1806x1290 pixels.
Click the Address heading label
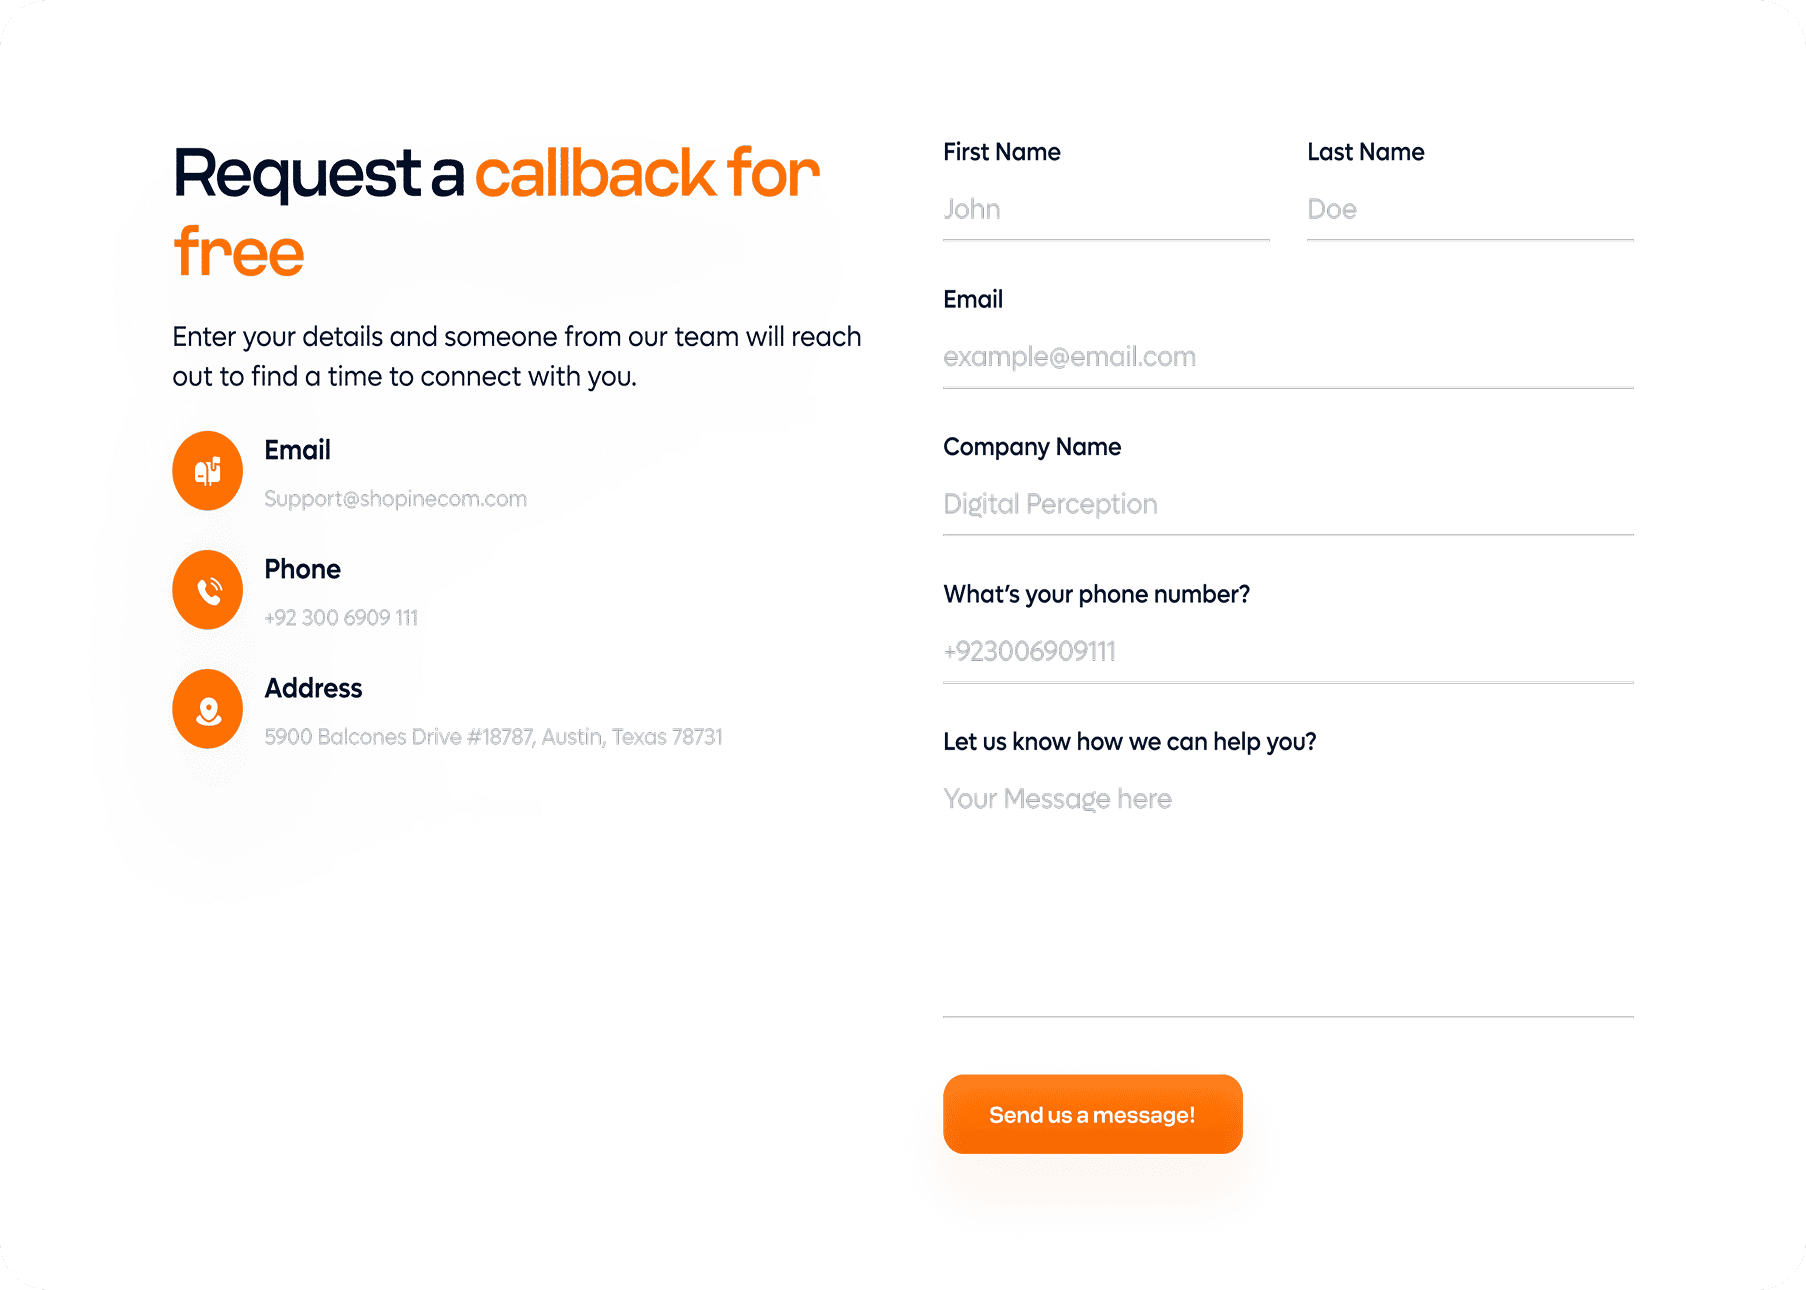point(313,688)
